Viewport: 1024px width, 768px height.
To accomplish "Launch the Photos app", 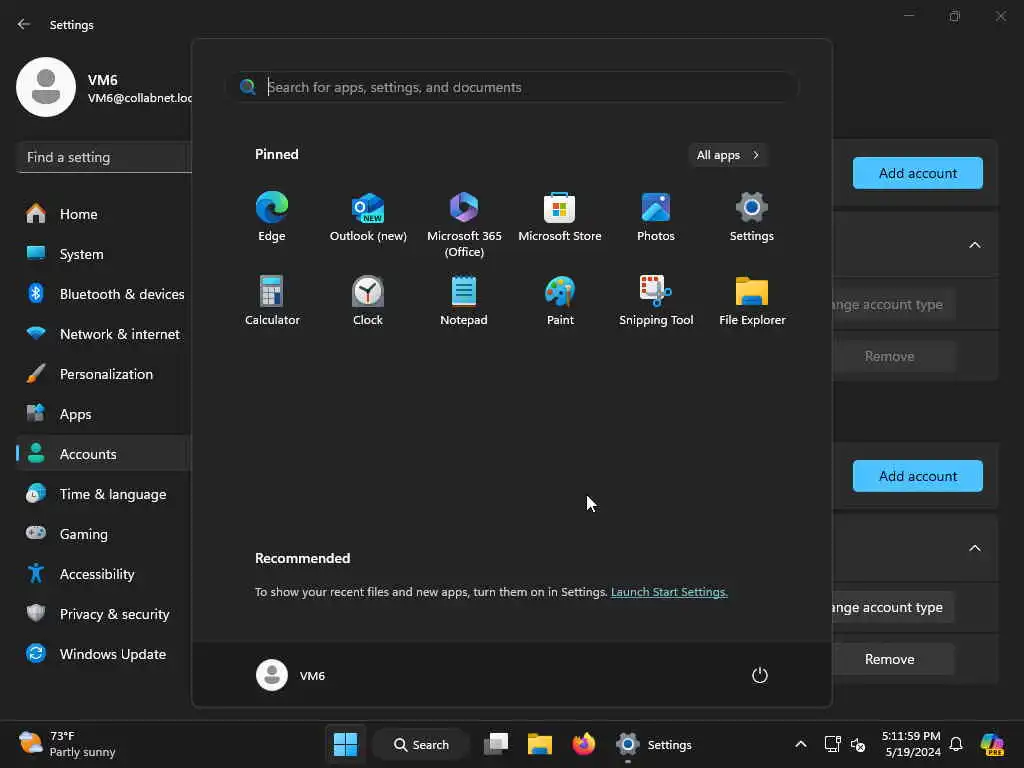I will coord(656,217).
